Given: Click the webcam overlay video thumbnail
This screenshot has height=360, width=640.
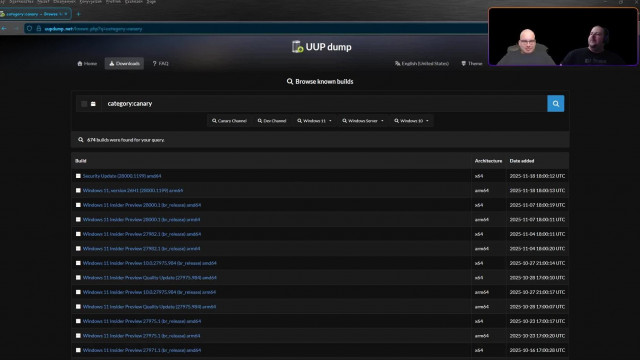Looking at the screenshot, I should click(563, 37).
